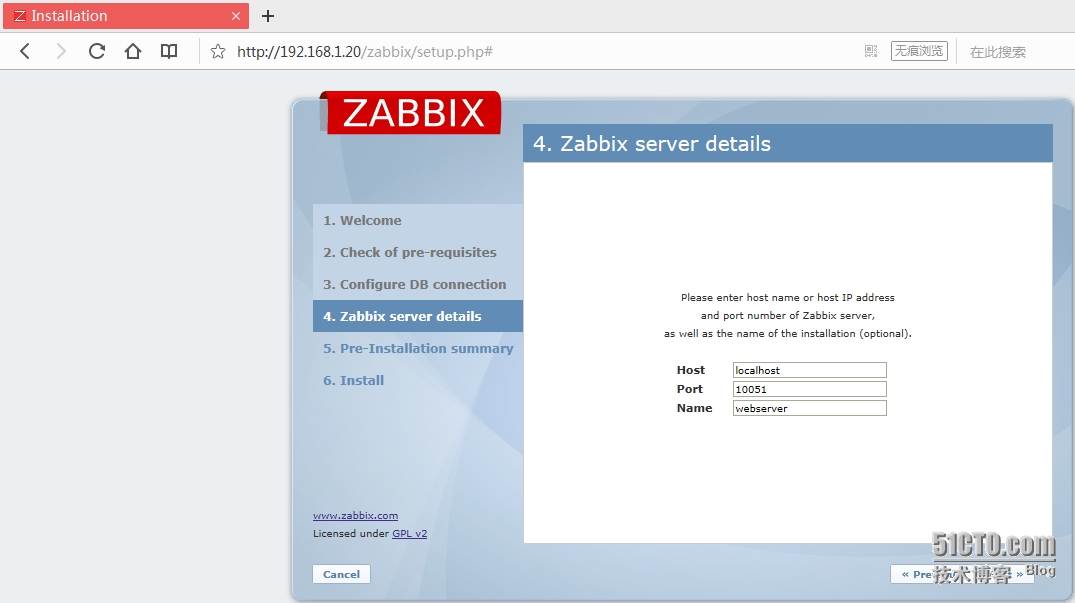Click the Name field containing webserver
This screenshot has width=1075, height=603.
tap(810, 408)
